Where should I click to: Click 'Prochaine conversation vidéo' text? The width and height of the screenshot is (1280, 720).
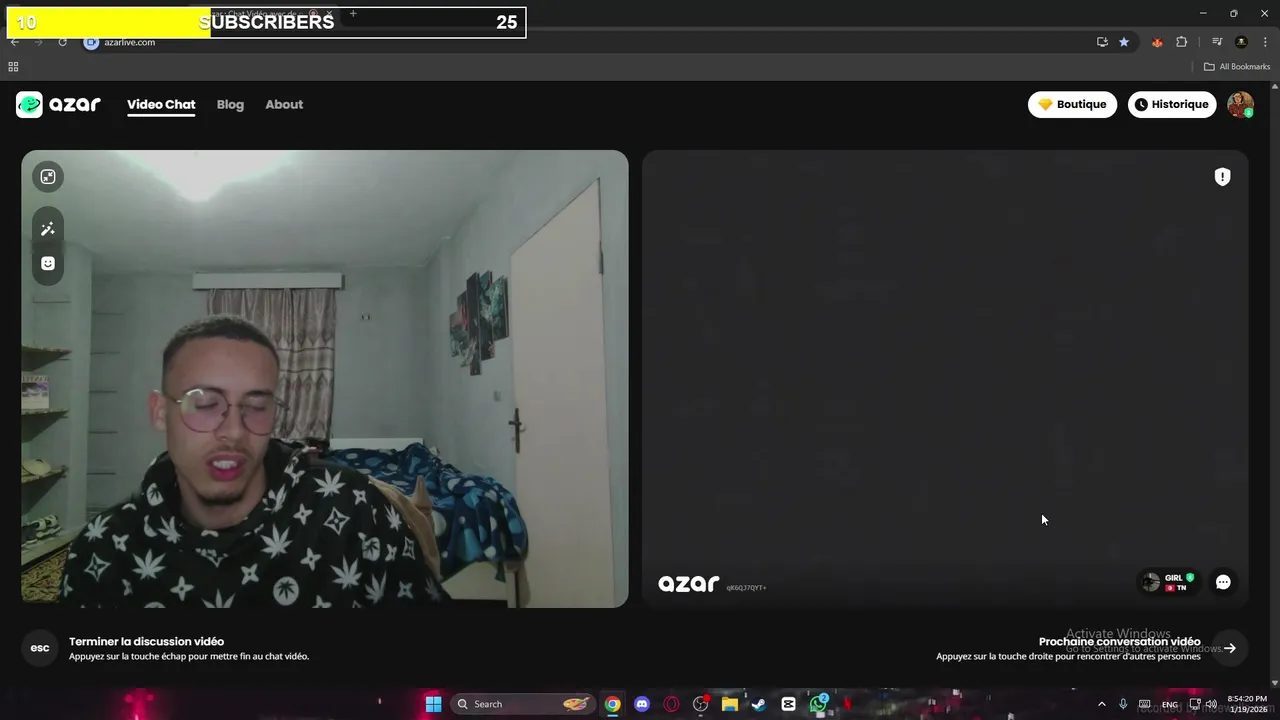[1119, 642]
